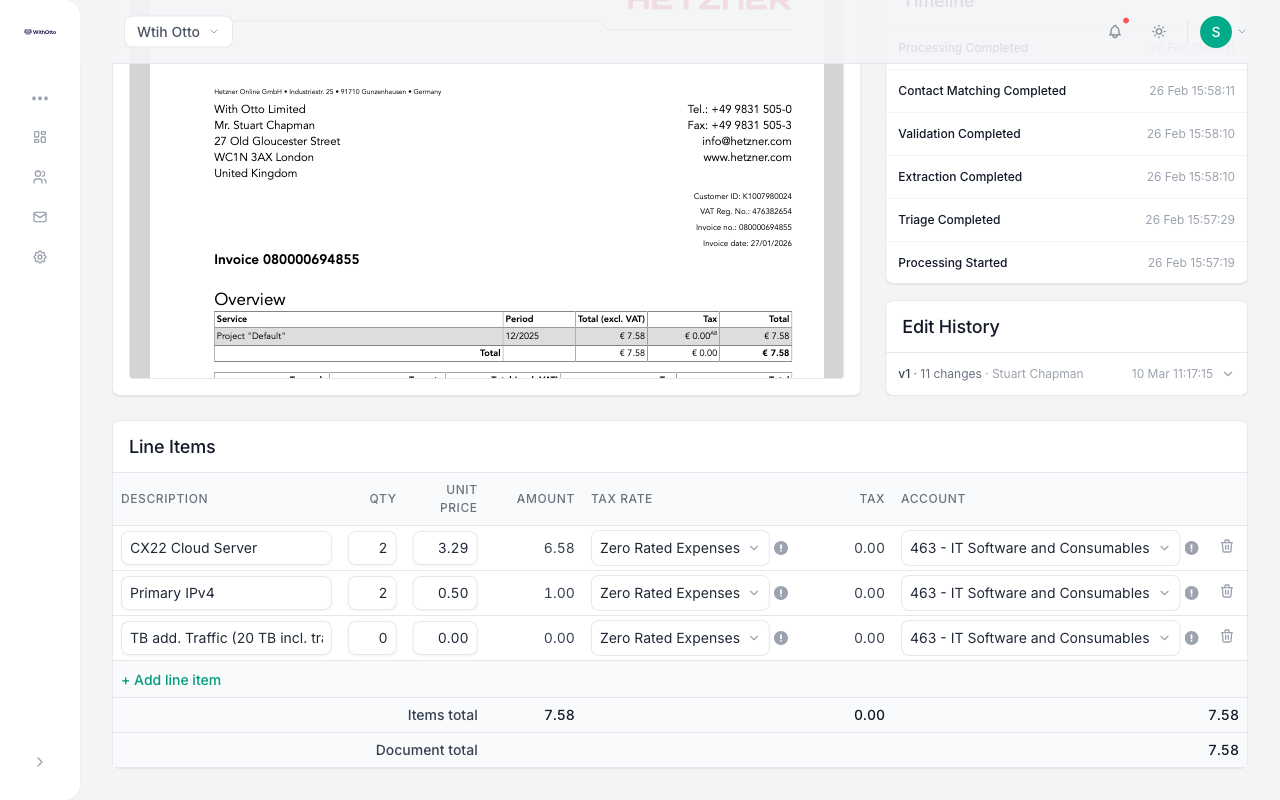
Task: Click the warning icon beside TB add. Traffic account
Action: click(1191, 638)
